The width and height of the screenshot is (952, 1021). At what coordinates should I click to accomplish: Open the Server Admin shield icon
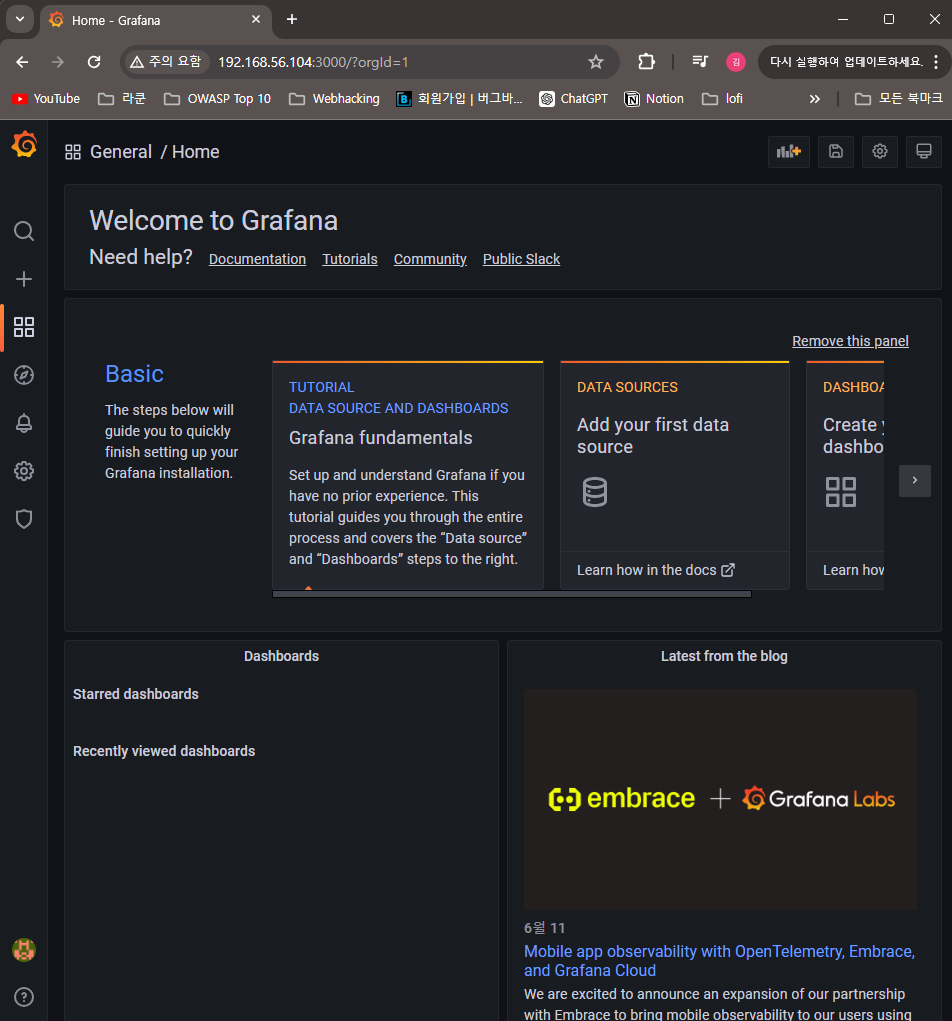coord(24,519)
